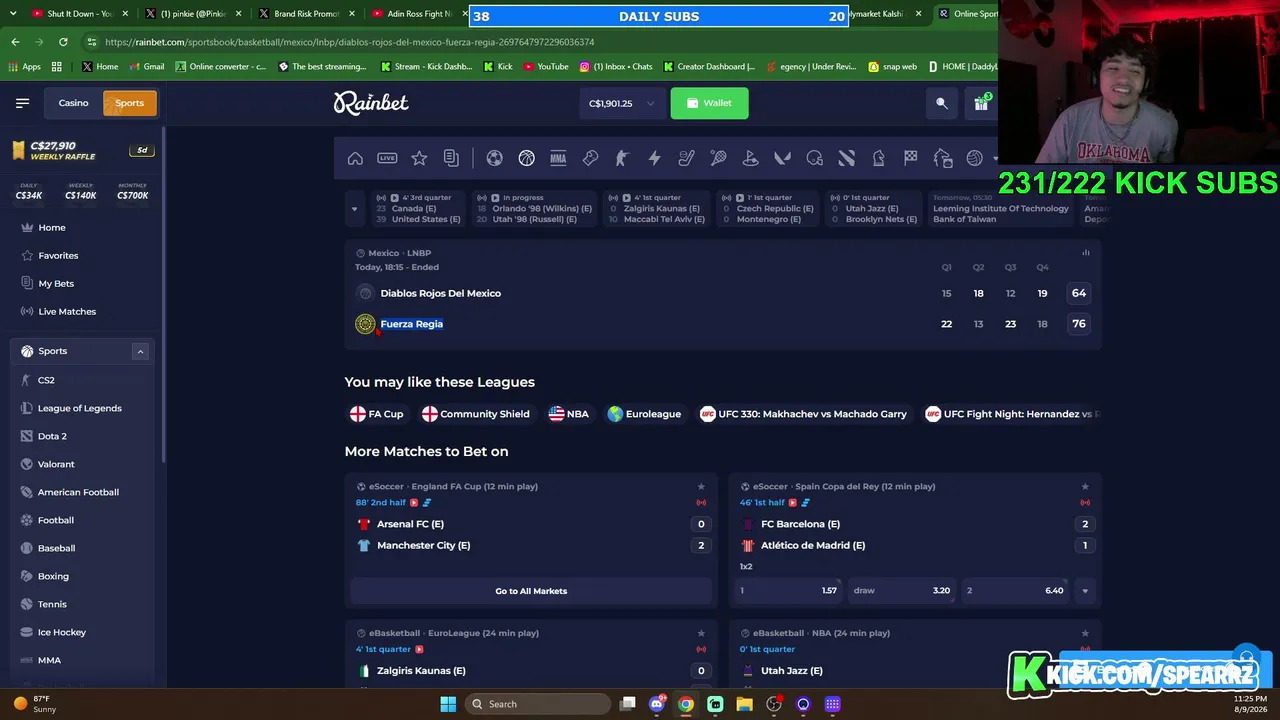
Task: Favorite the Zalgiris Kaunas eBasketball match
Action: [x=701, y=633]
